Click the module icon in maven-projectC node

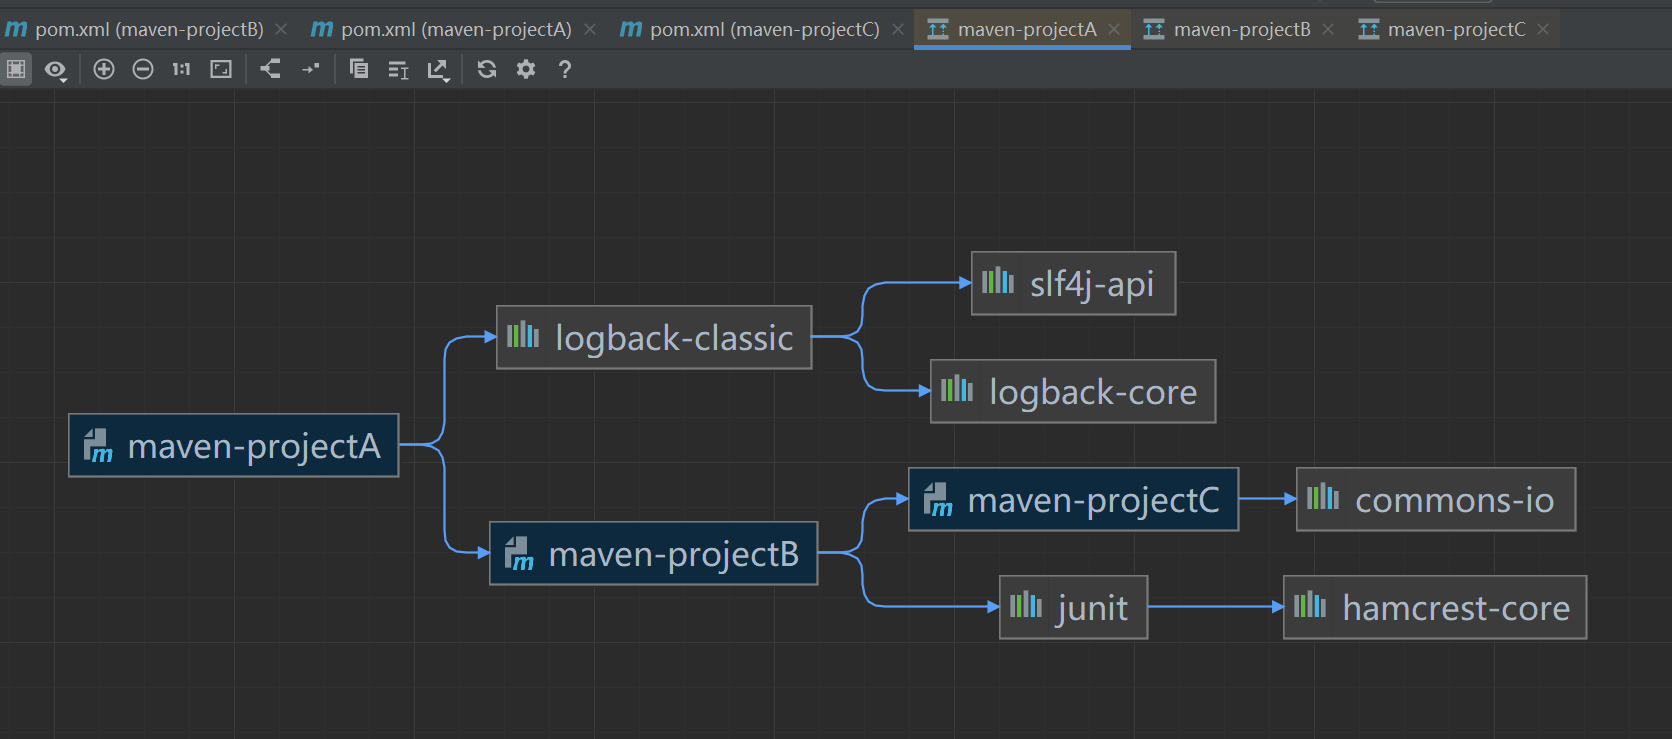pos(938,500)
